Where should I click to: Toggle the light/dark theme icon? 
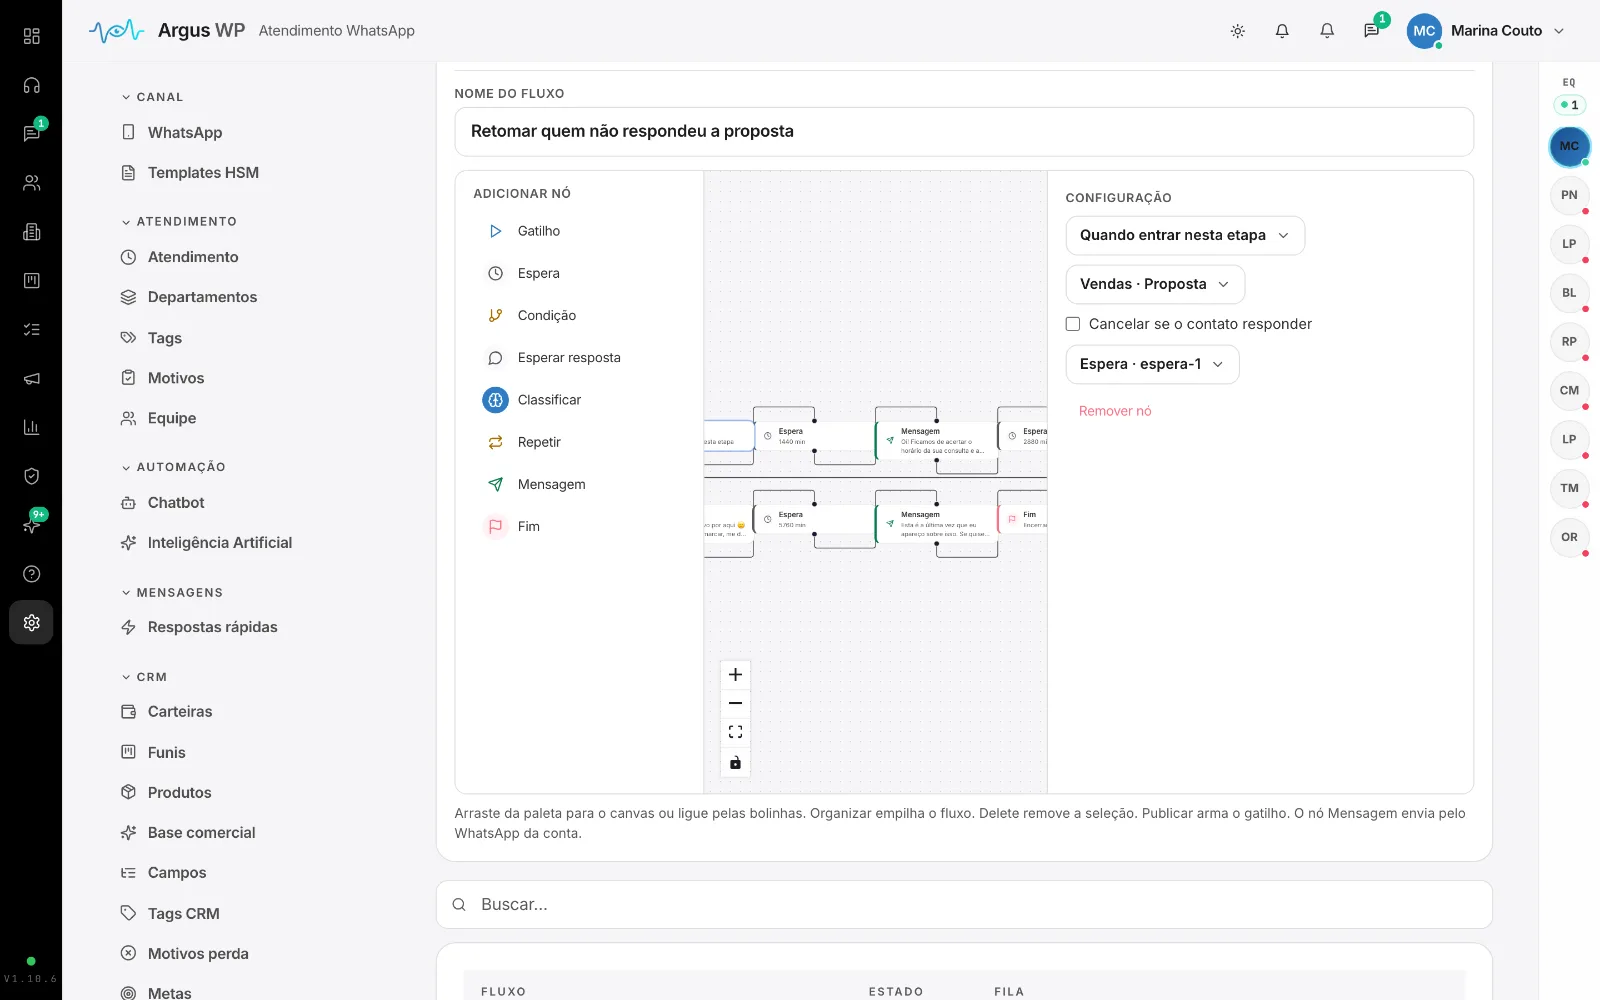pos(1237,31)
